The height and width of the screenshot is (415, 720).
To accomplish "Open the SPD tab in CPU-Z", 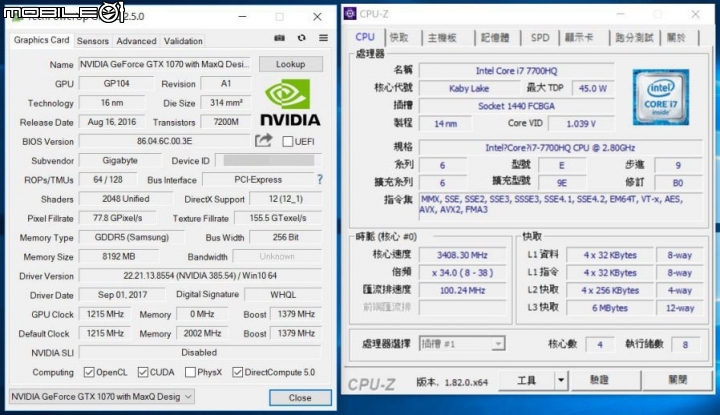I will tap(540, 38).
